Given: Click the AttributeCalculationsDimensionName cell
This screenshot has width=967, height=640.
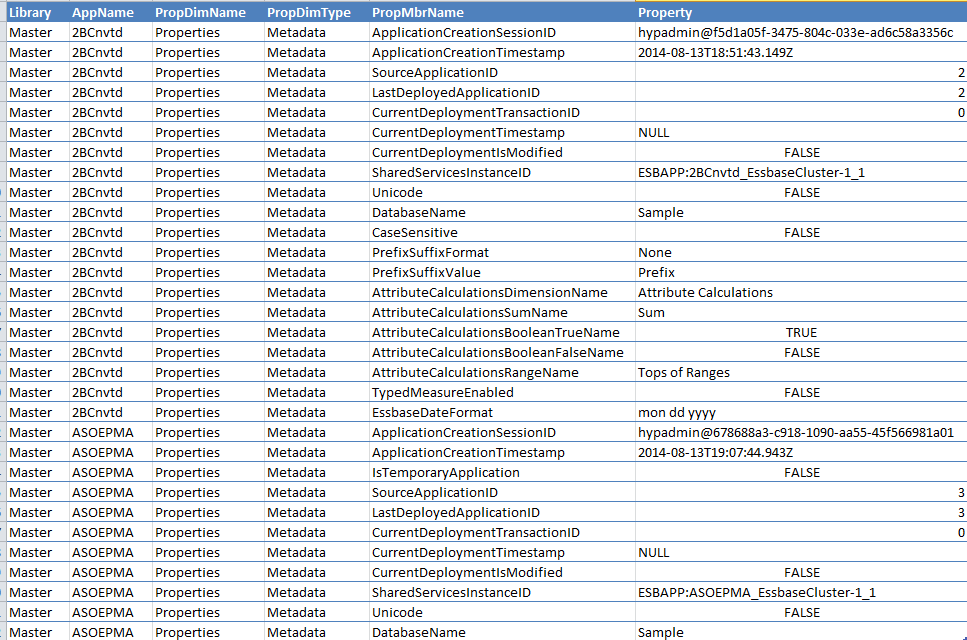Looking at the screenshot, I should (x=502, y=293).
